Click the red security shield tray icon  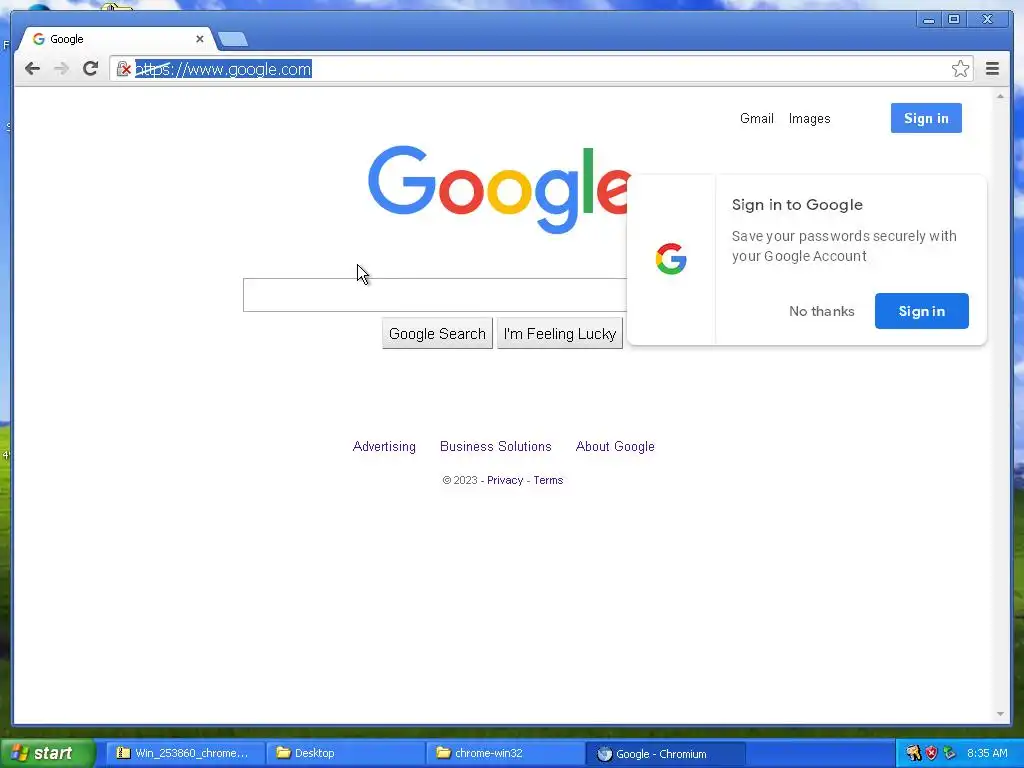[x=931, y=753]
